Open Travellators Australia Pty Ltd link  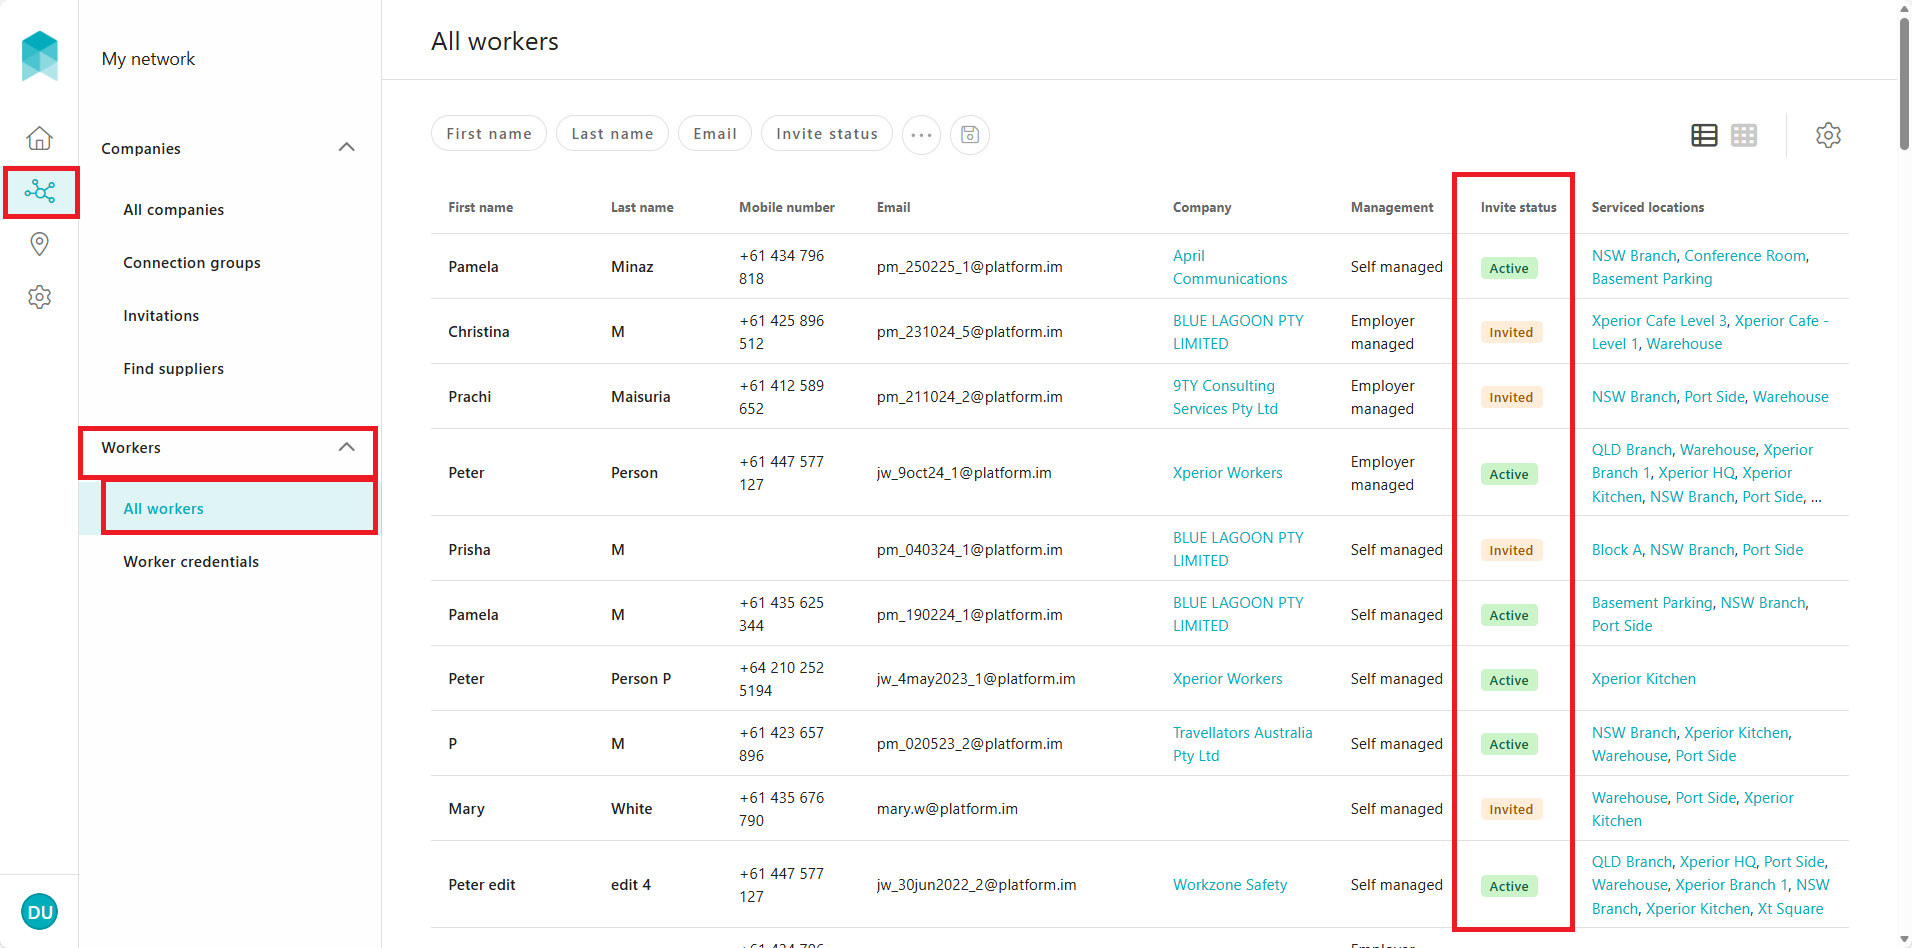[1242, 744]
